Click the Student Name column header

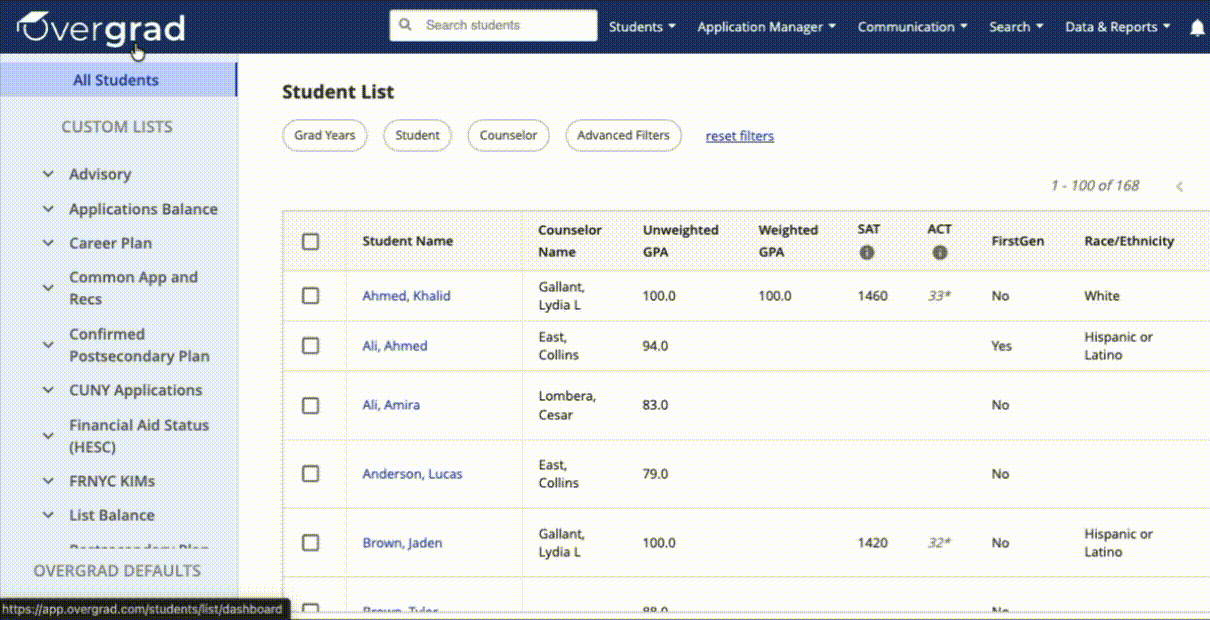[x=407, y=241]
